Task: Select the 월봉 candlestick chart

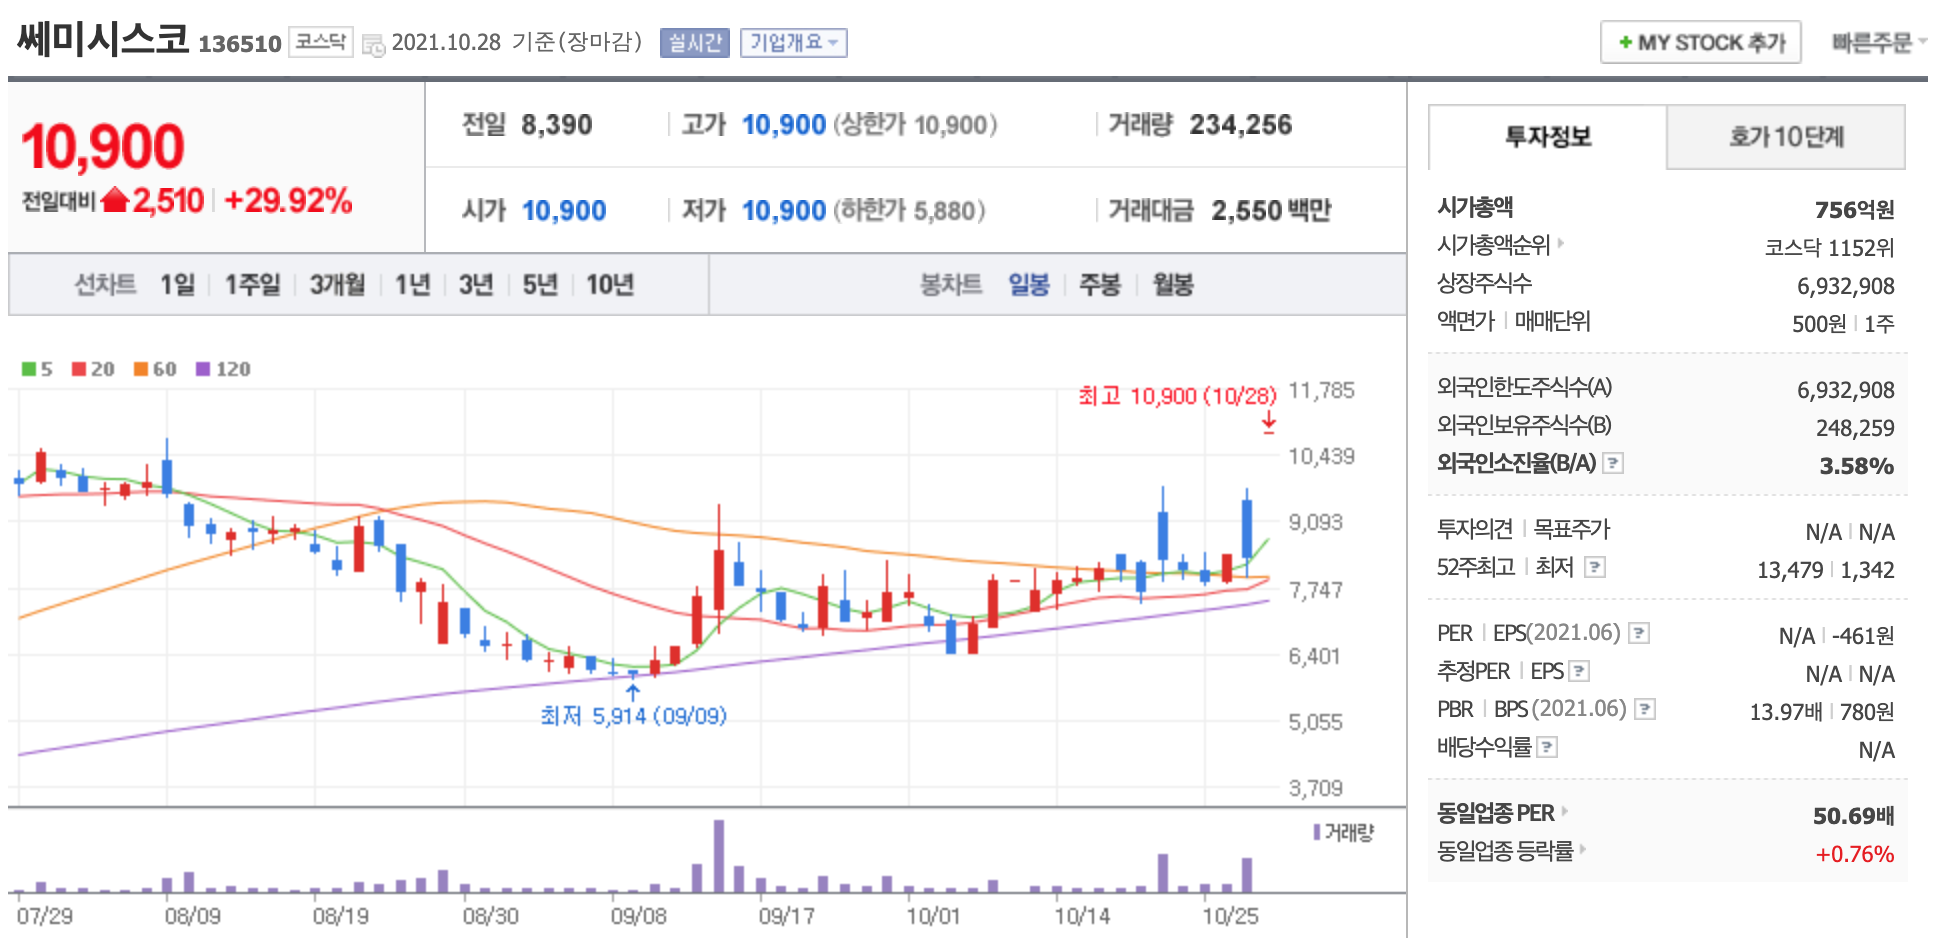Action: coord(1173,285)
